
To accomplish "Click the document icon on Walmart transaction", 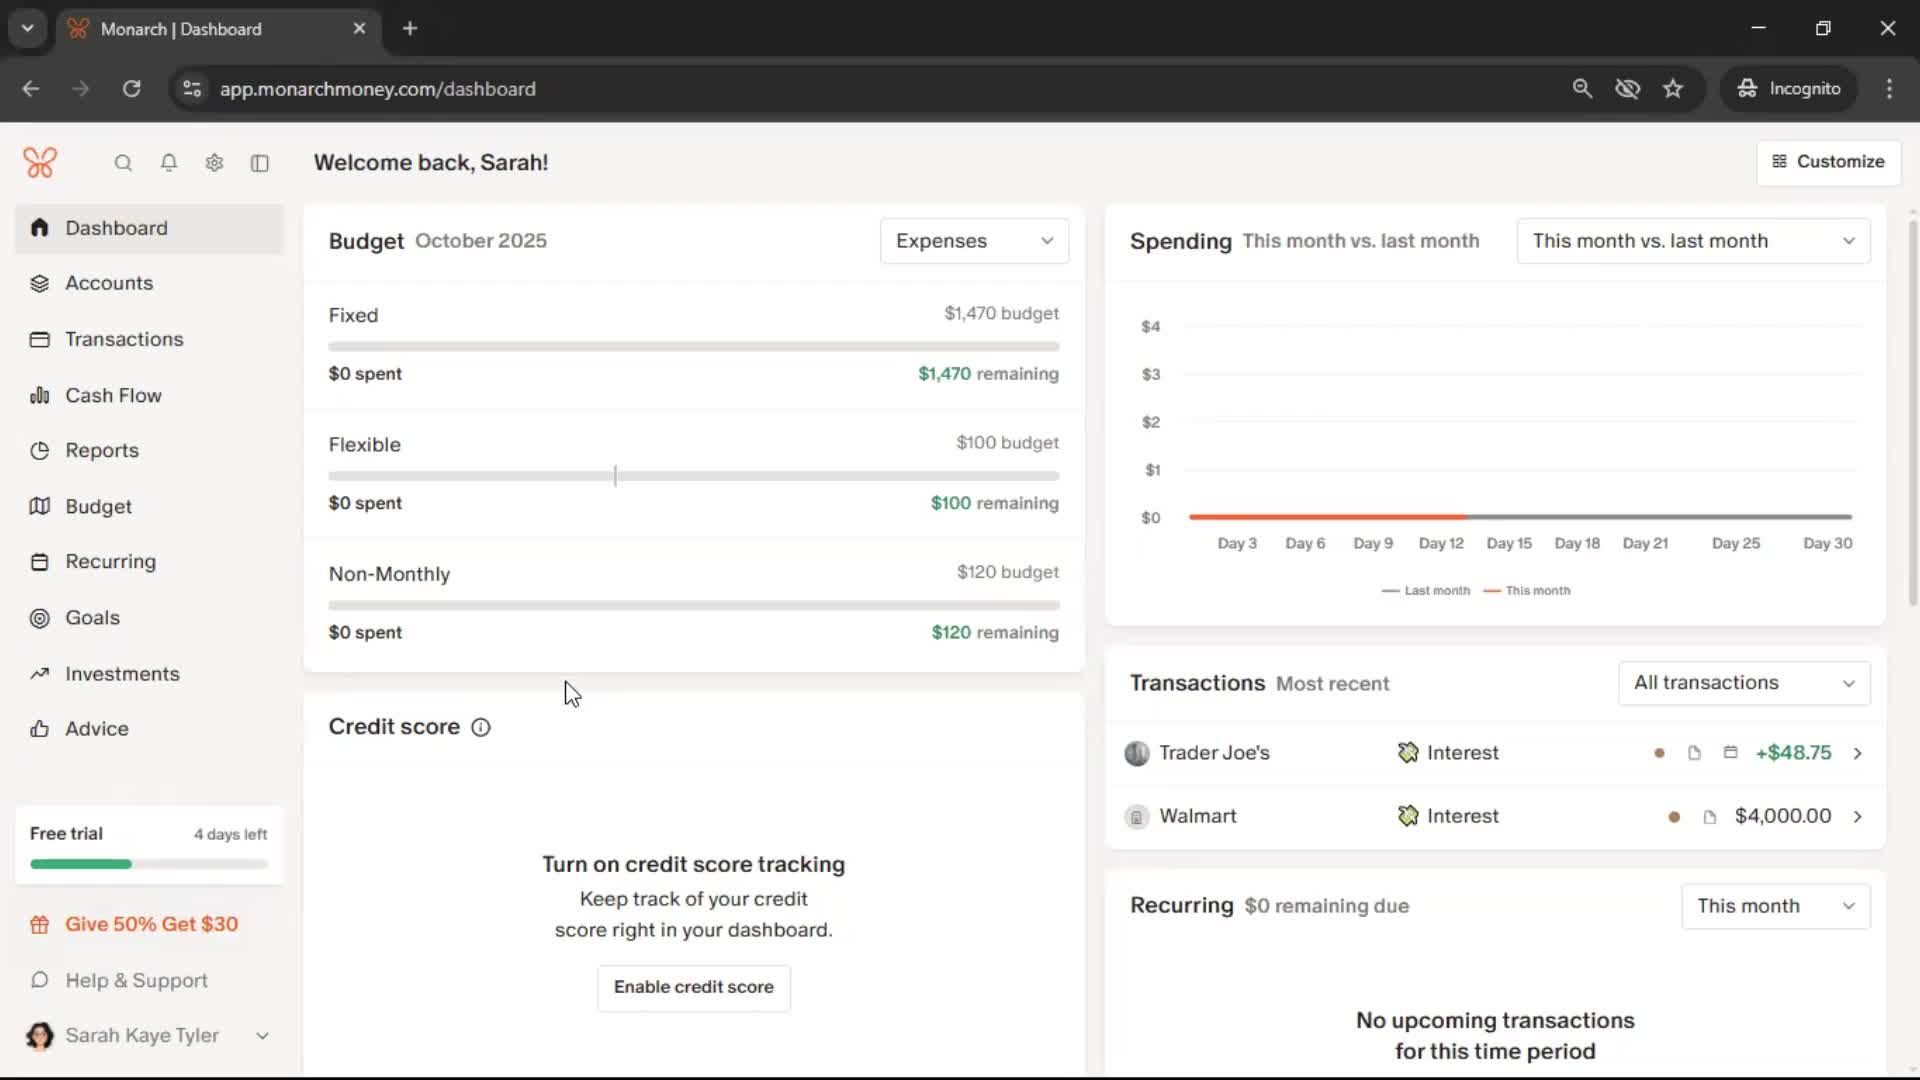I will tap(1710, 817).
